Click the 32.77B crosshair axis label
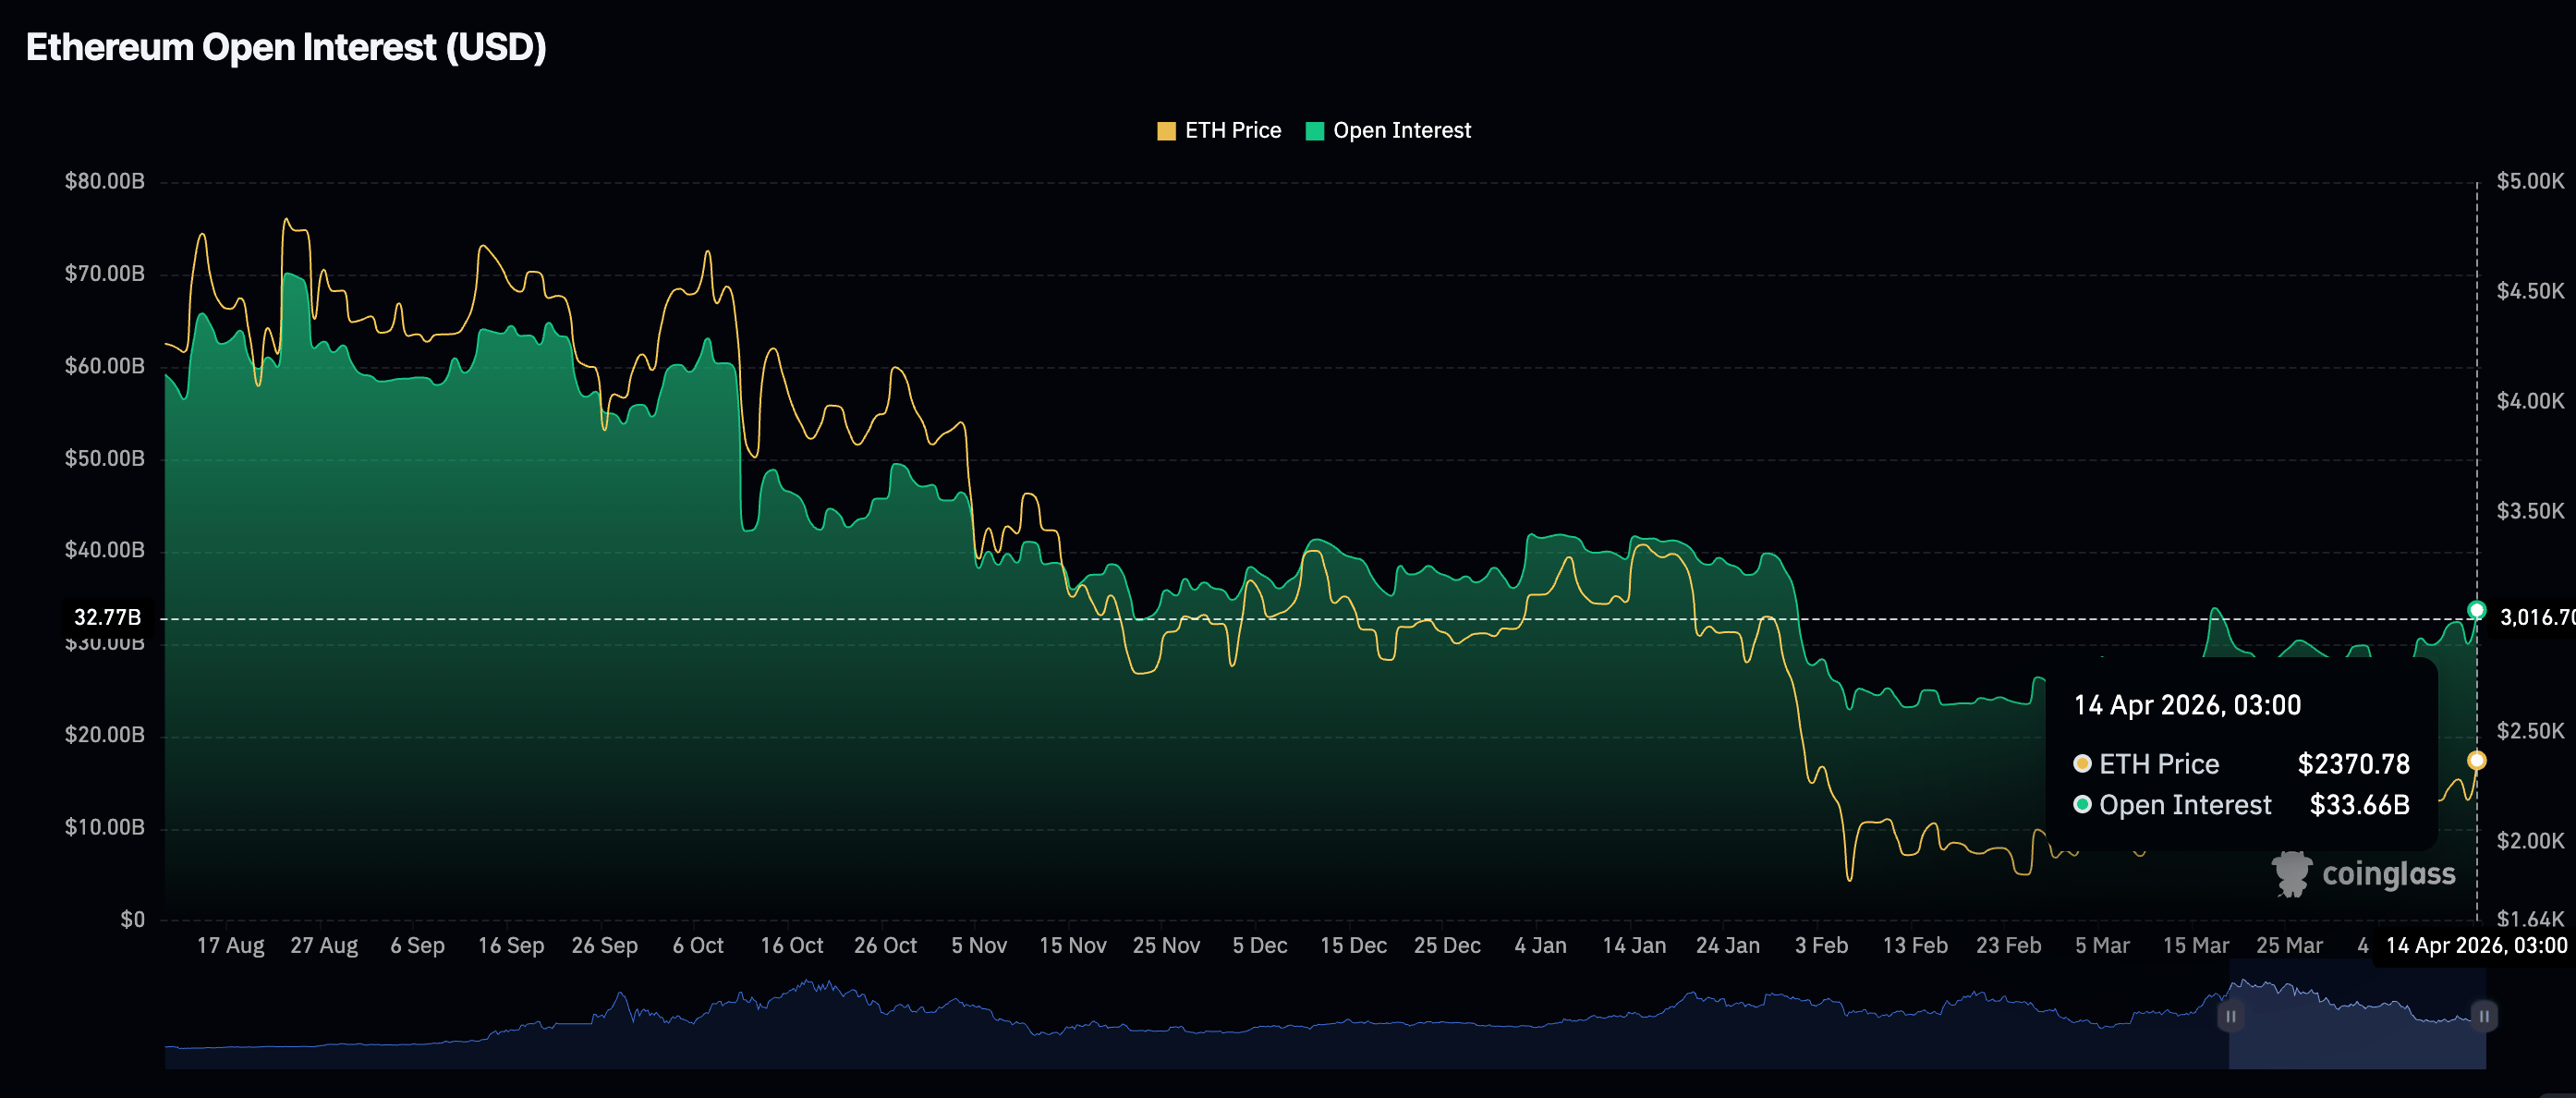This screenshot has width=2576, height=1098. (x=108, y=617)
